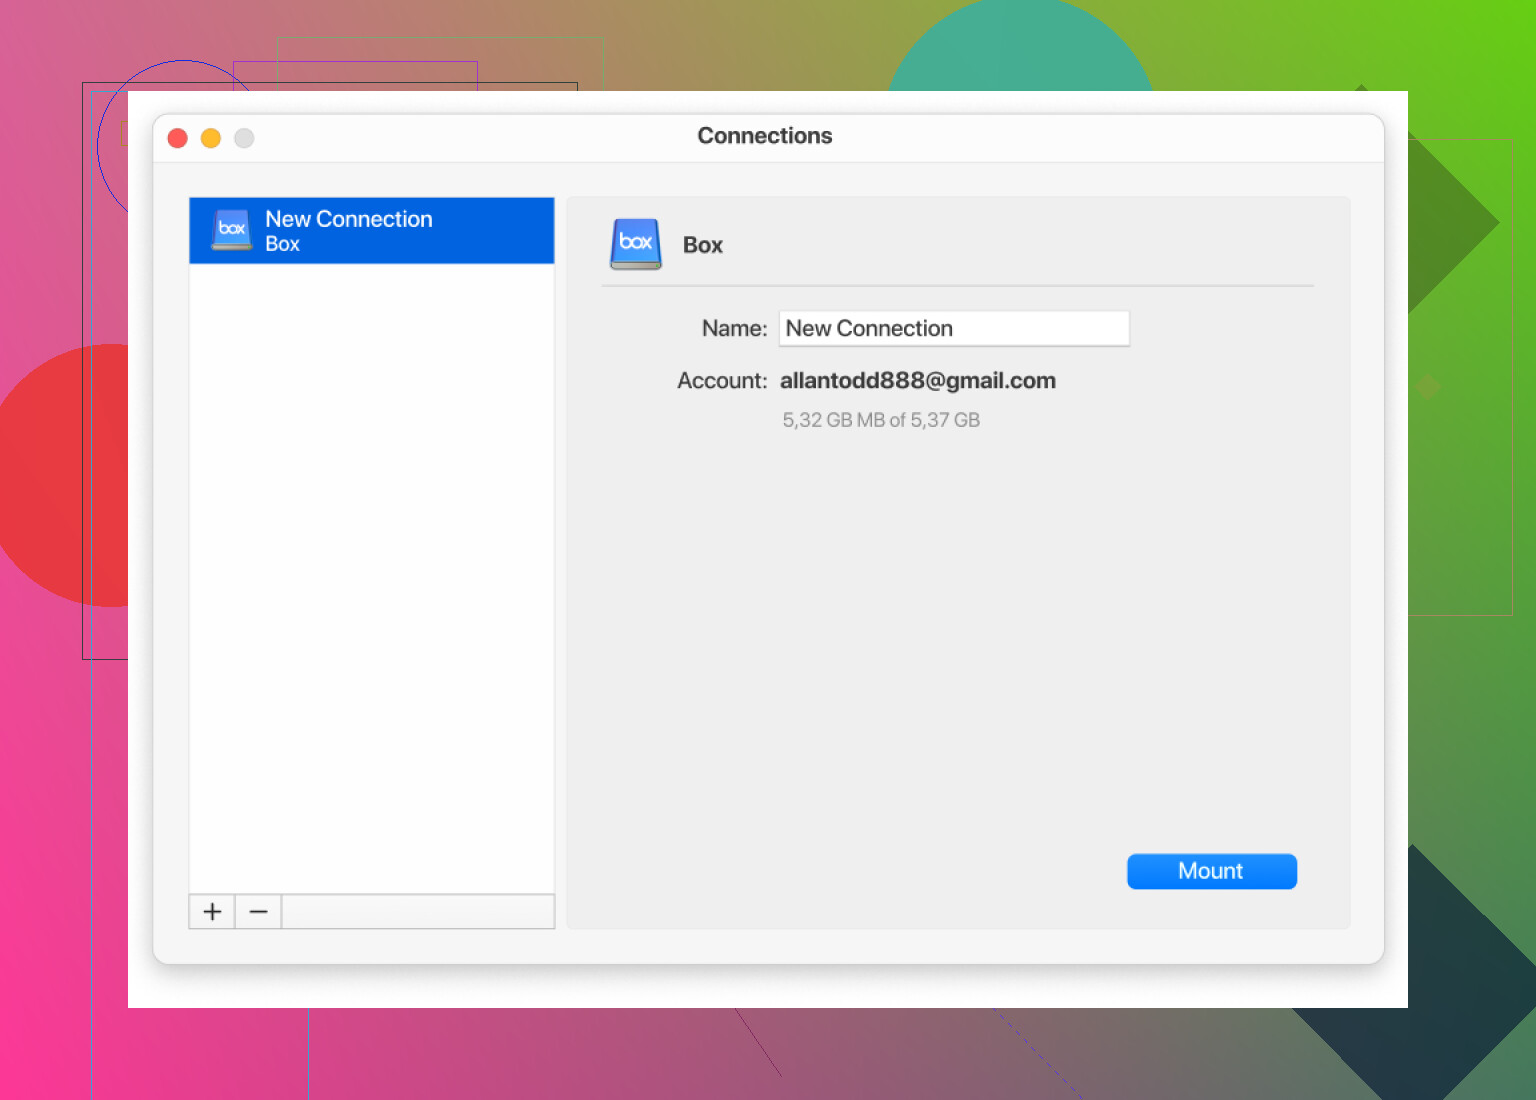The image size is (1536, 1100).
Task: Click the Box heading in the details panel
Action: [x=702, y=245]
